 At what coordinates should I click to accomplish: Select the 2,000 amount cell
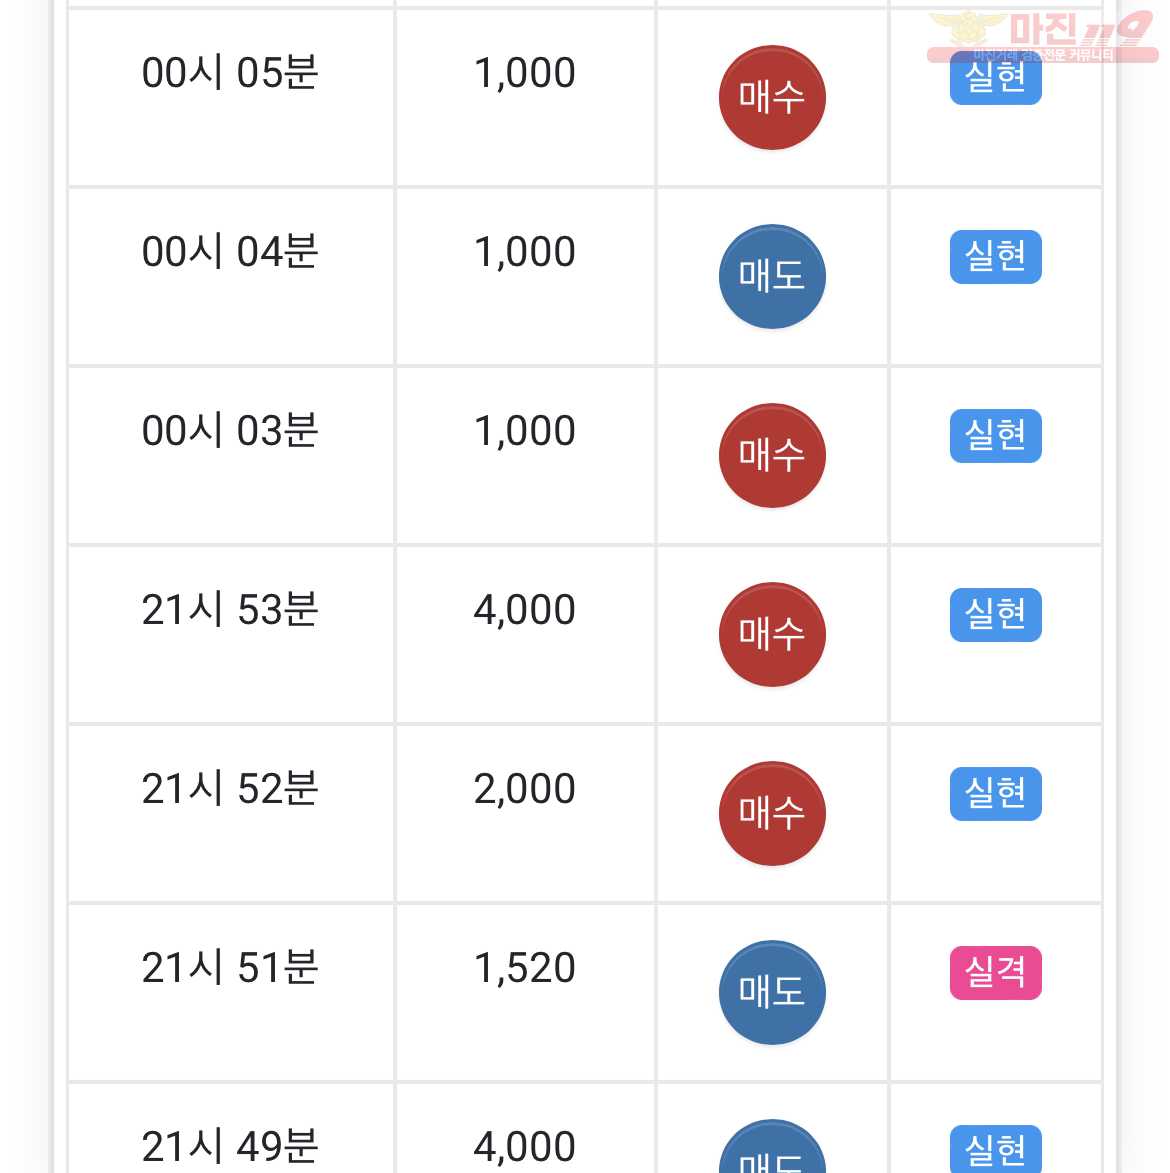tap(525, 812)
